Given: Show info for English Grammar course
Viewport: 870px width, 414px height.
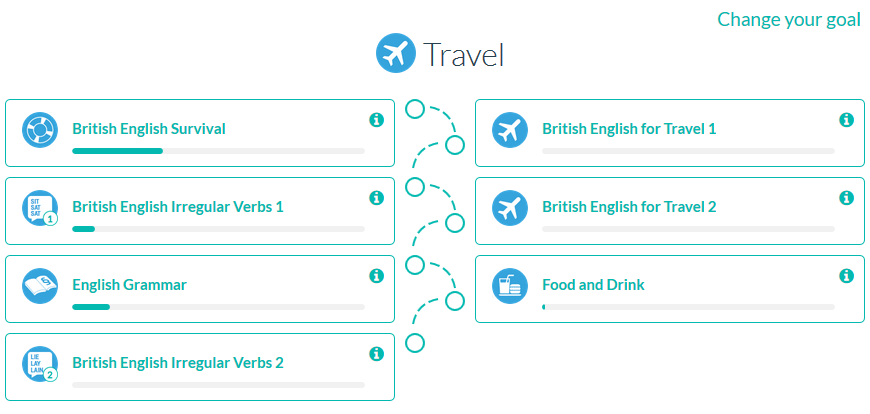Looking at the screenshot, I should 377,275.
